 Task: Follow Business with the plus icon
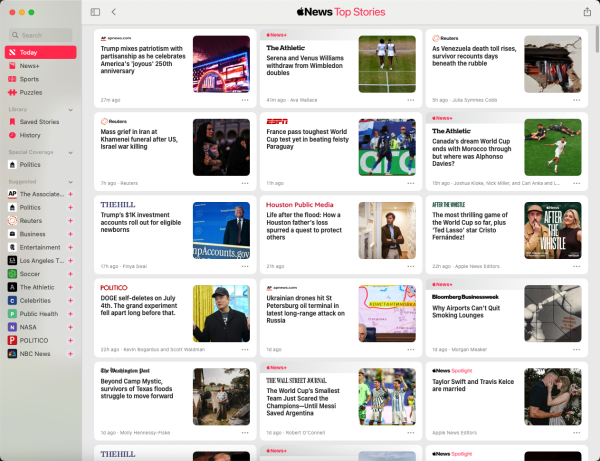point(70,234)
